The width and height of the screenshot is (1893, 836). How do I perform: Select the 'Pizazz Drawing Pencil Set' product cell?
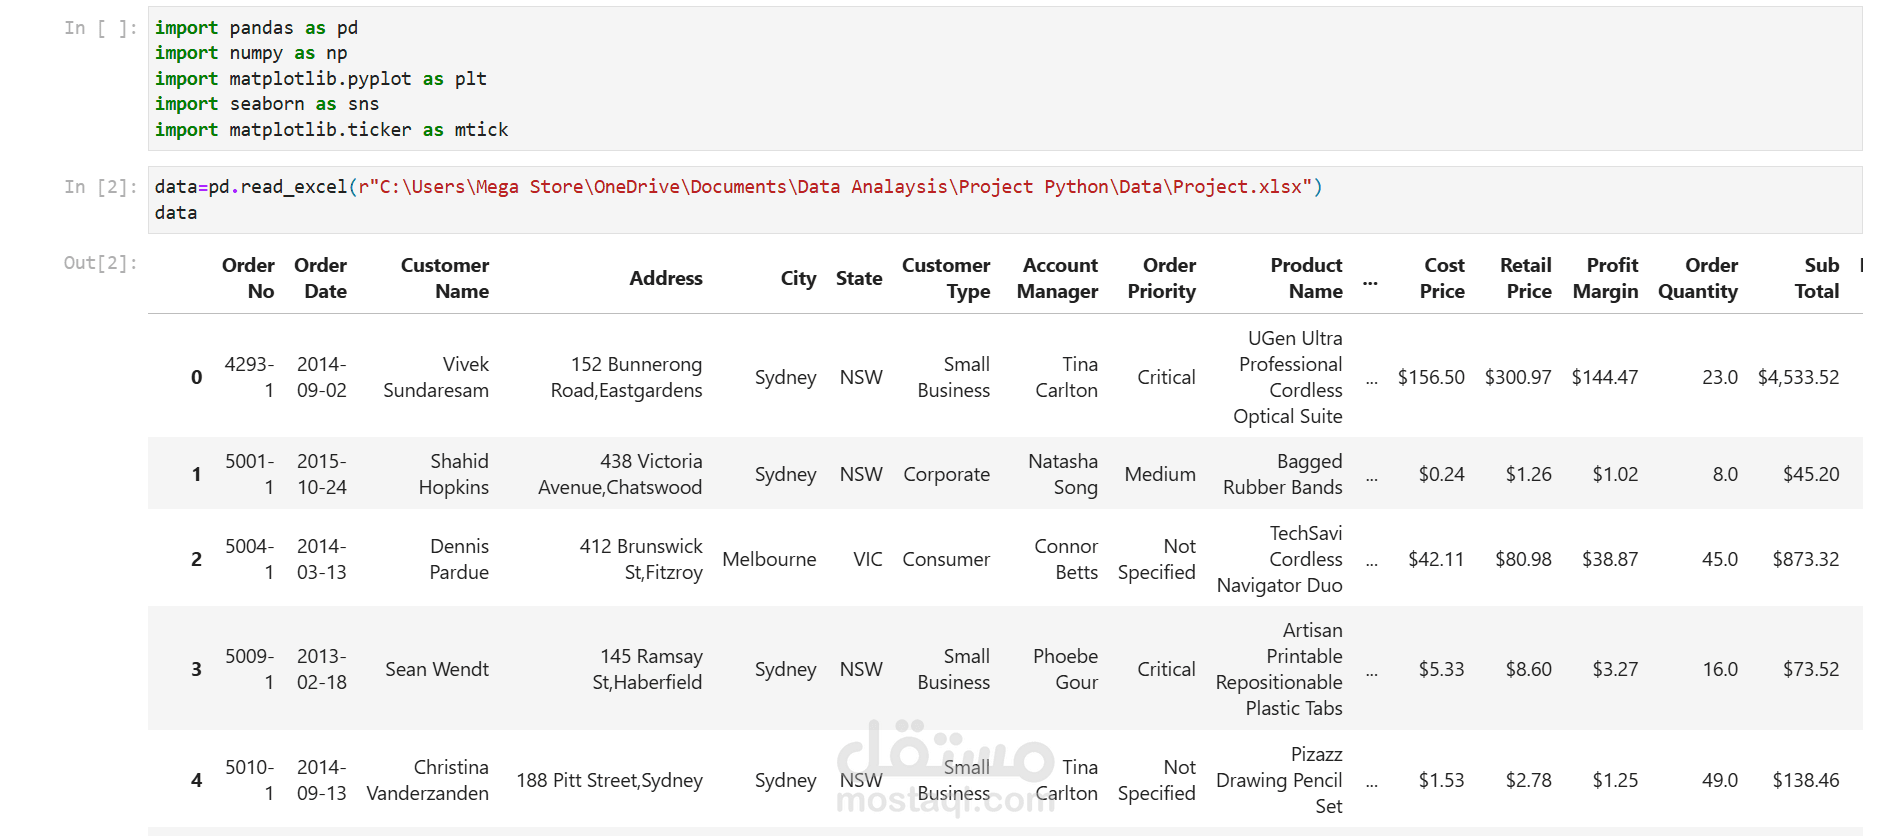point(1279,780)
